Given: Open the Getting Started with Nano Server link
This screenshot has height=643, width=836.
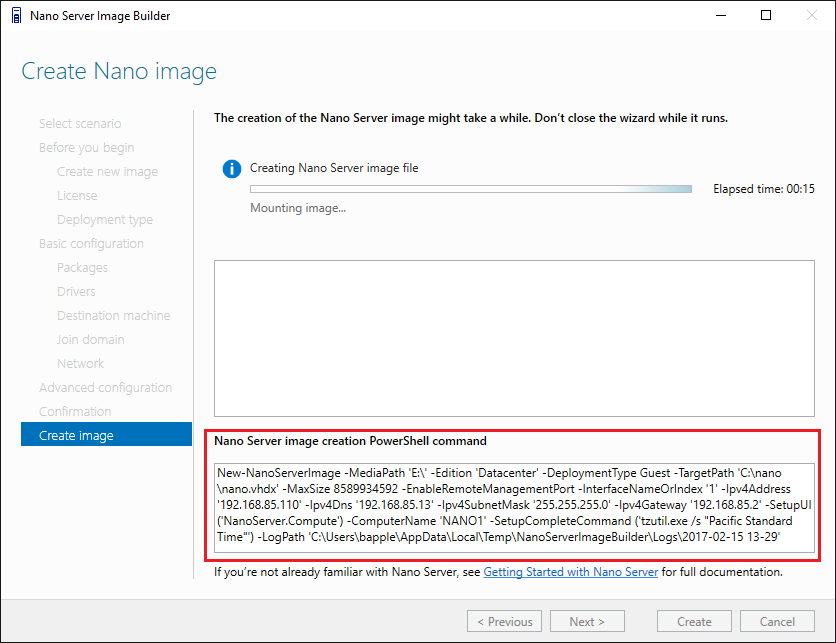Looking at the screenshot, I should click(570, 572).
